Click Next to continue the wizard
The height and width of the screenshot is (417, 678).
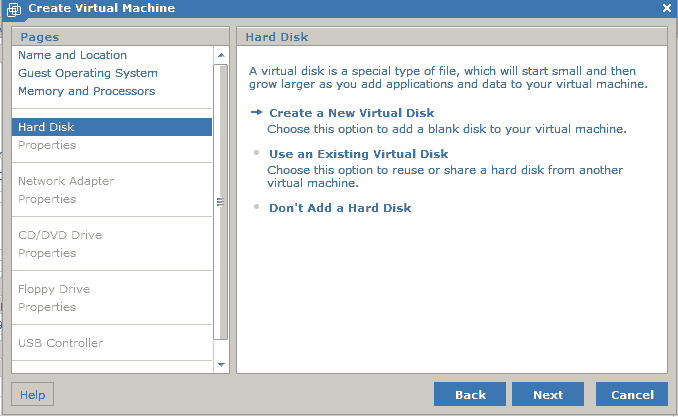click(548, 395)
